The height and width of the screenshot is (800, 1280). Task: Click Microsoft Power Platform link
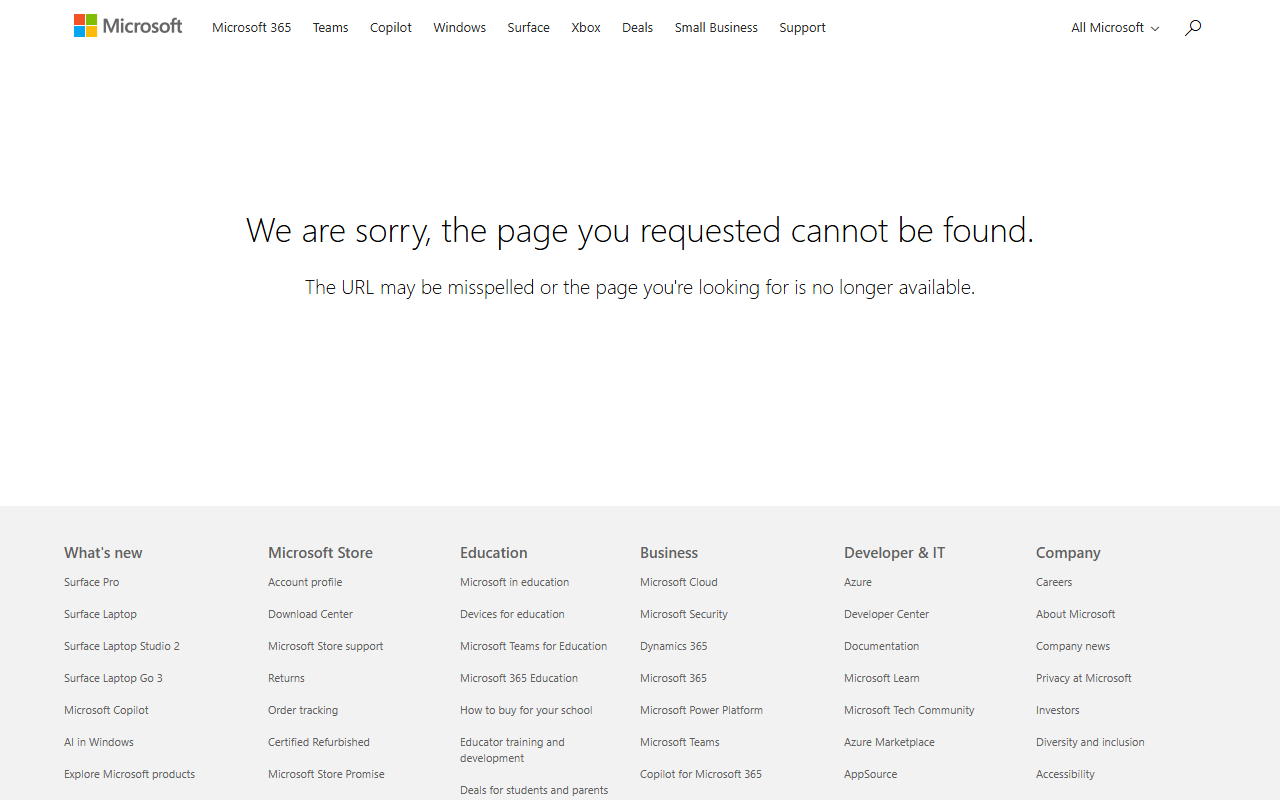pyautogui.click(x=701, y=710)
